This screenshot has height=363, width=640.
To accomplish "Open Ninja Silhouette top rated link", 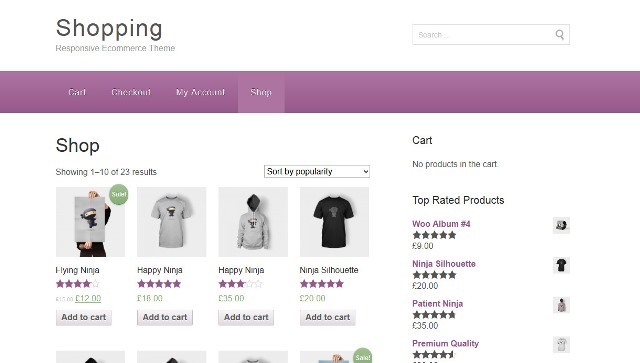I will coord(444,264).
